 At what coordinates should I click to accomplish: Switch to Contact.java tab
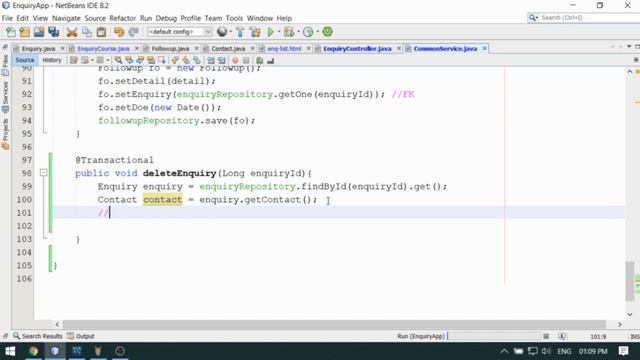pos(228,49)
